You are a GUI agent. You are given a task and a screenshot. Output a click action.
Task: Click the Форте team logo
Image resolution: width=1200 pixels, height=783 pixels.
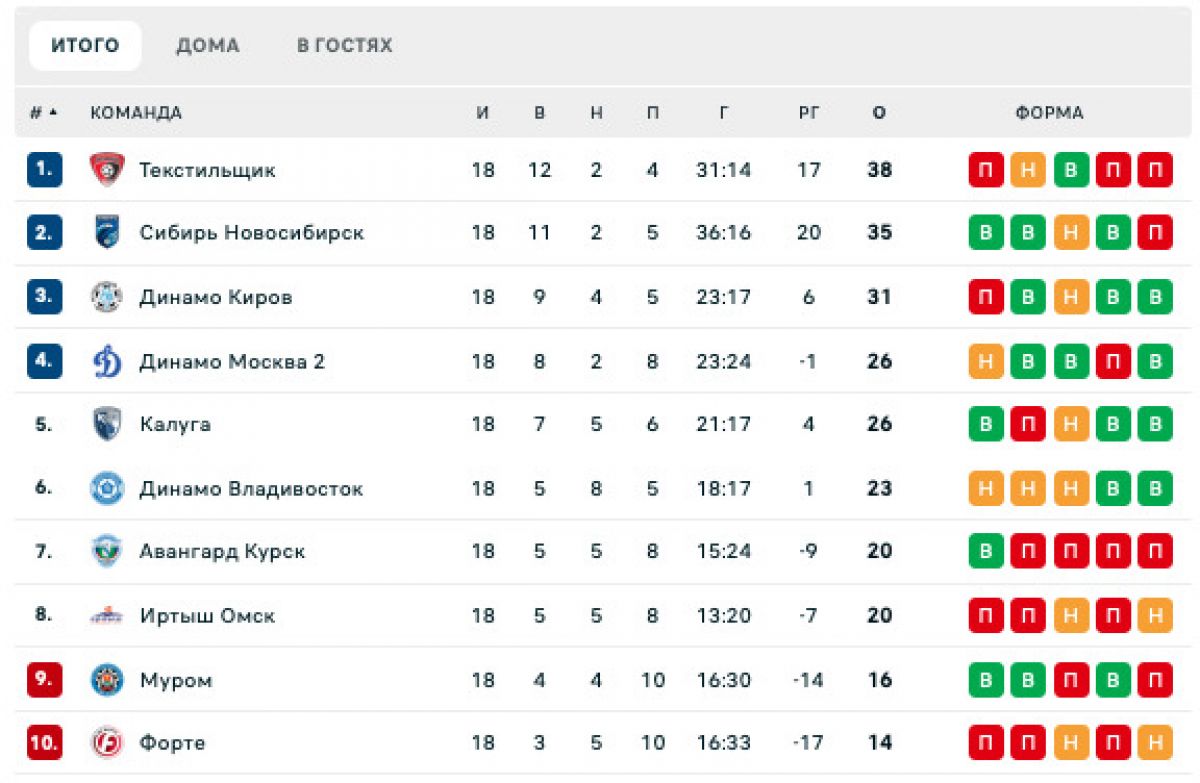[x=107, y=743]
